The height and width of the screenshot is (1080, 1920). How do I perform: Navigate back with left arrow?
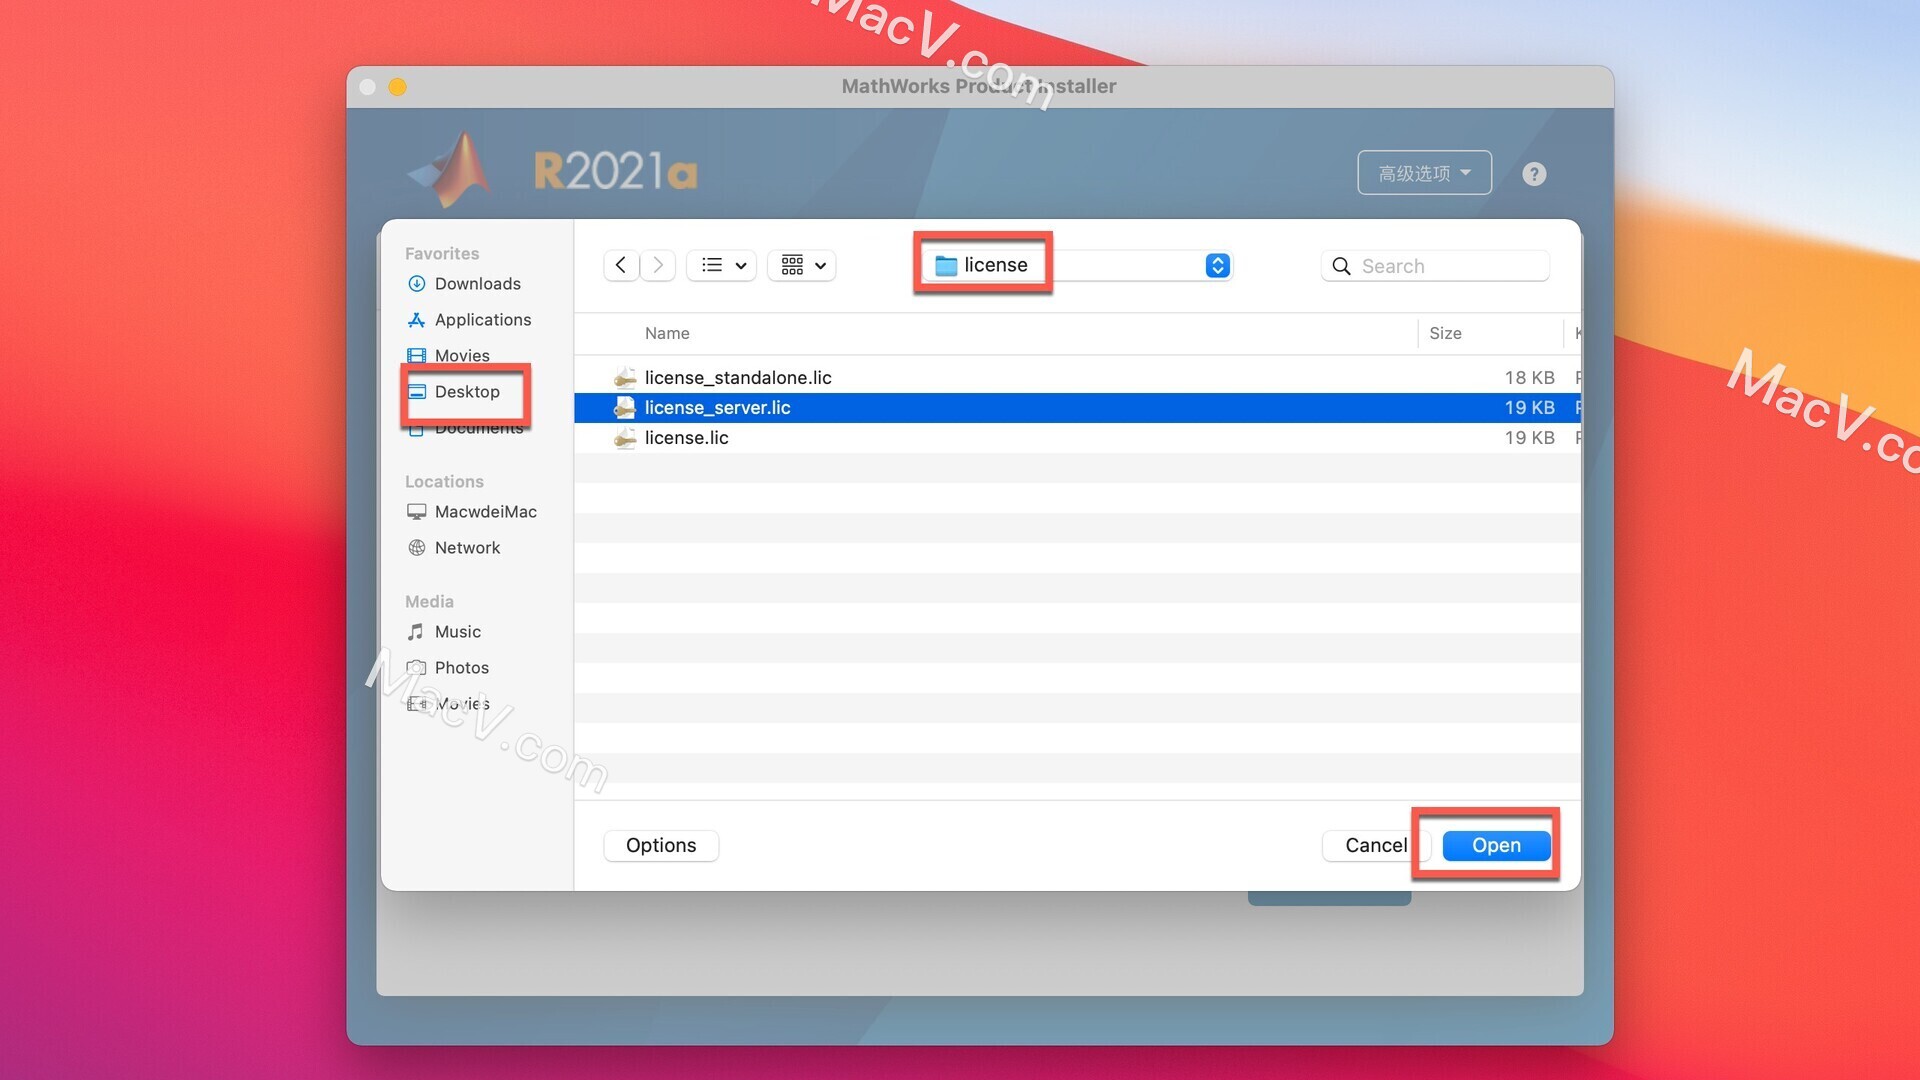point(620,264)
